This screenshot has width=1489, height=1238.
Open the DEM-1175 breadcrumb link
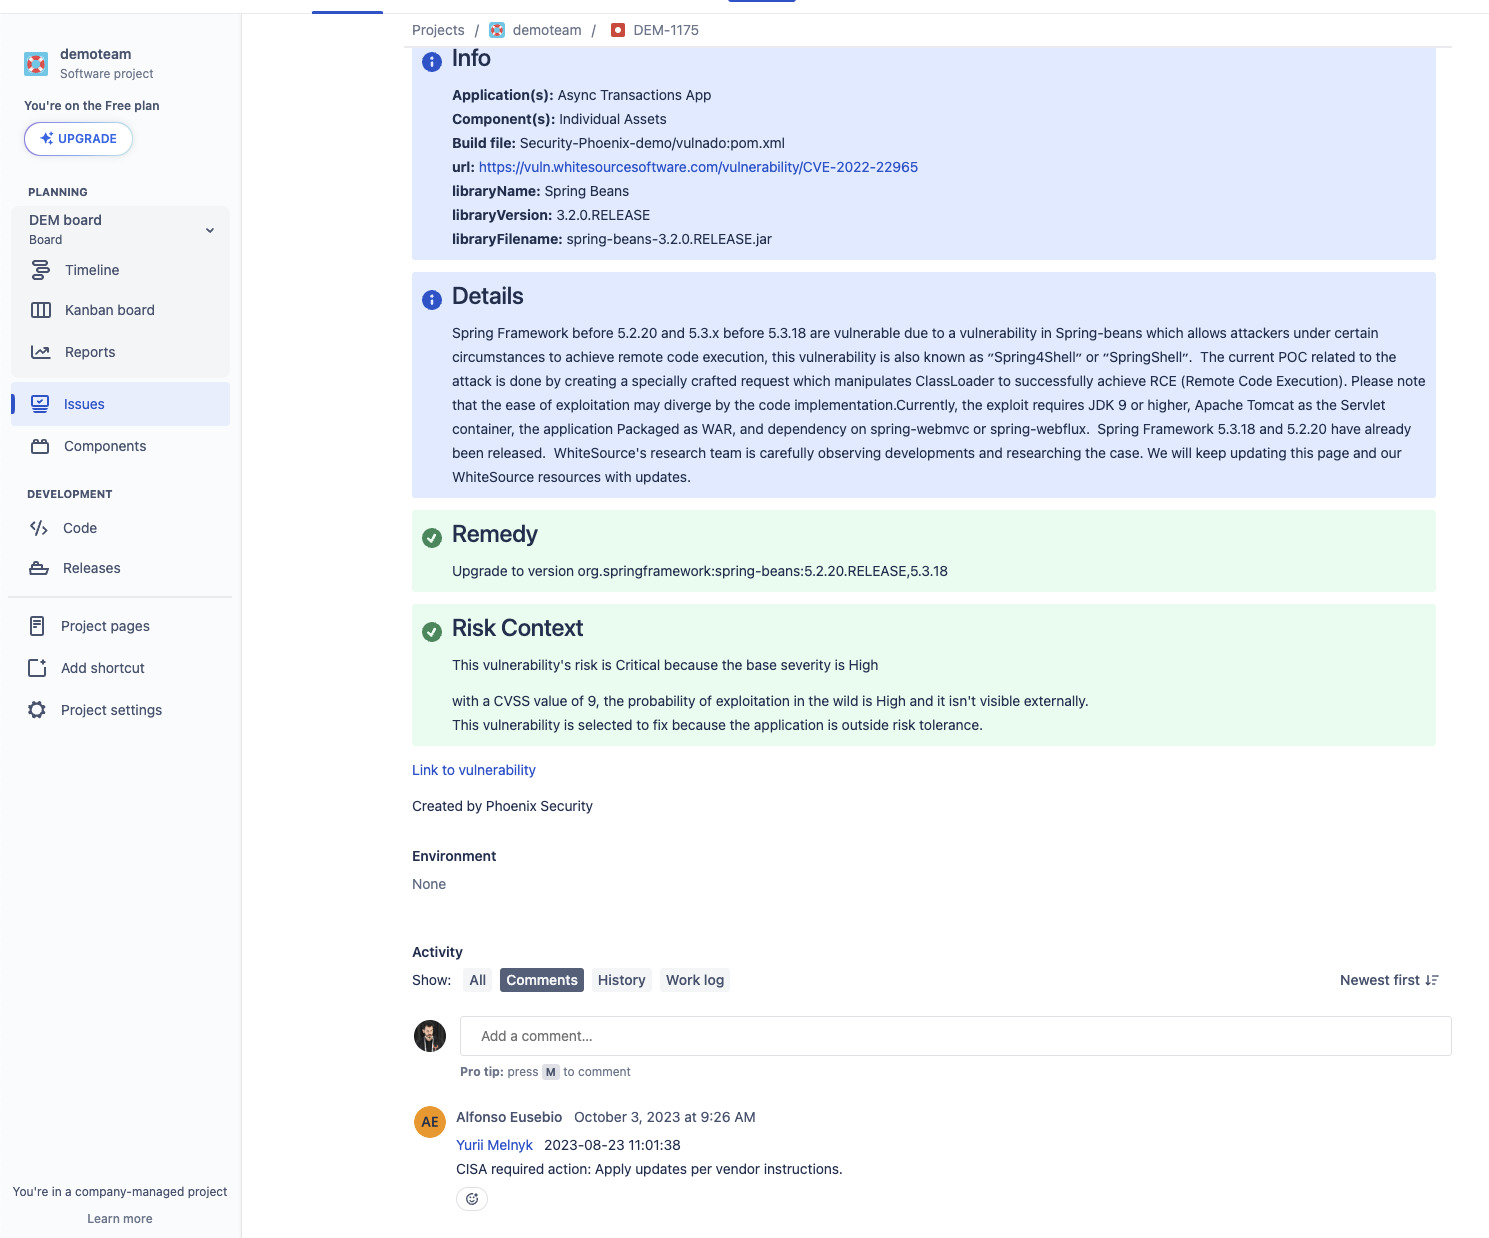coord(666,30)
